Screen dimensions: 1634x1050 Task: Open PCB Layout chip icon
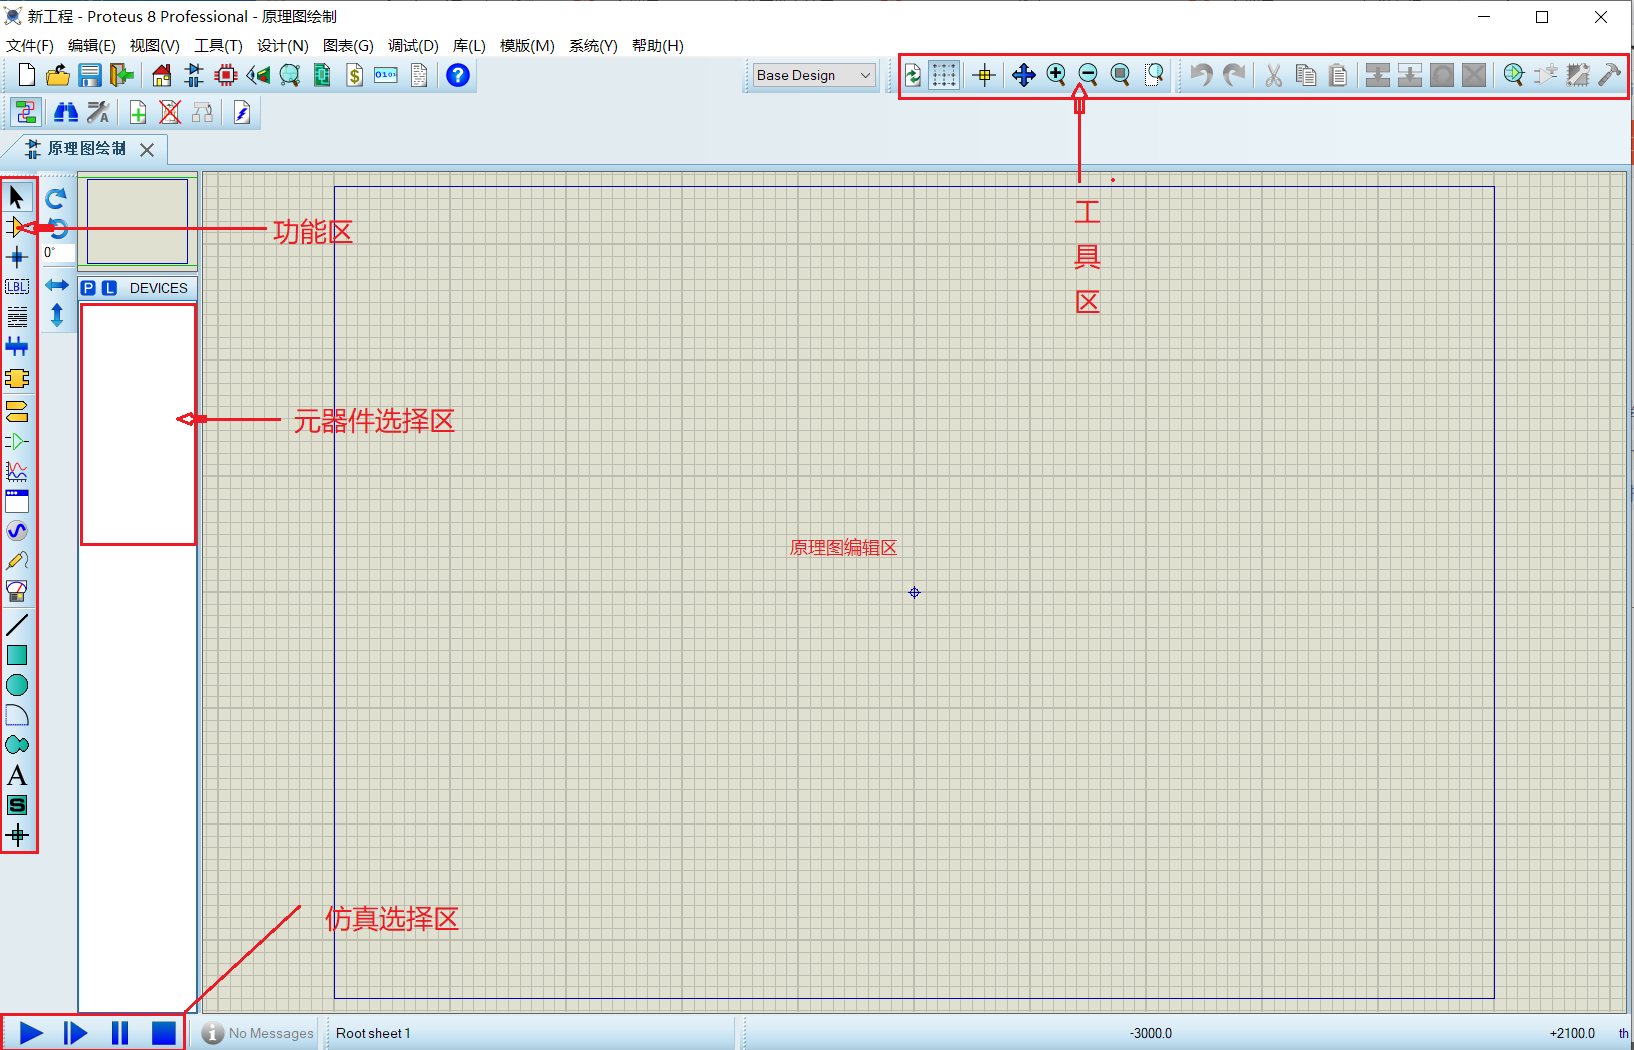(226, 75)
